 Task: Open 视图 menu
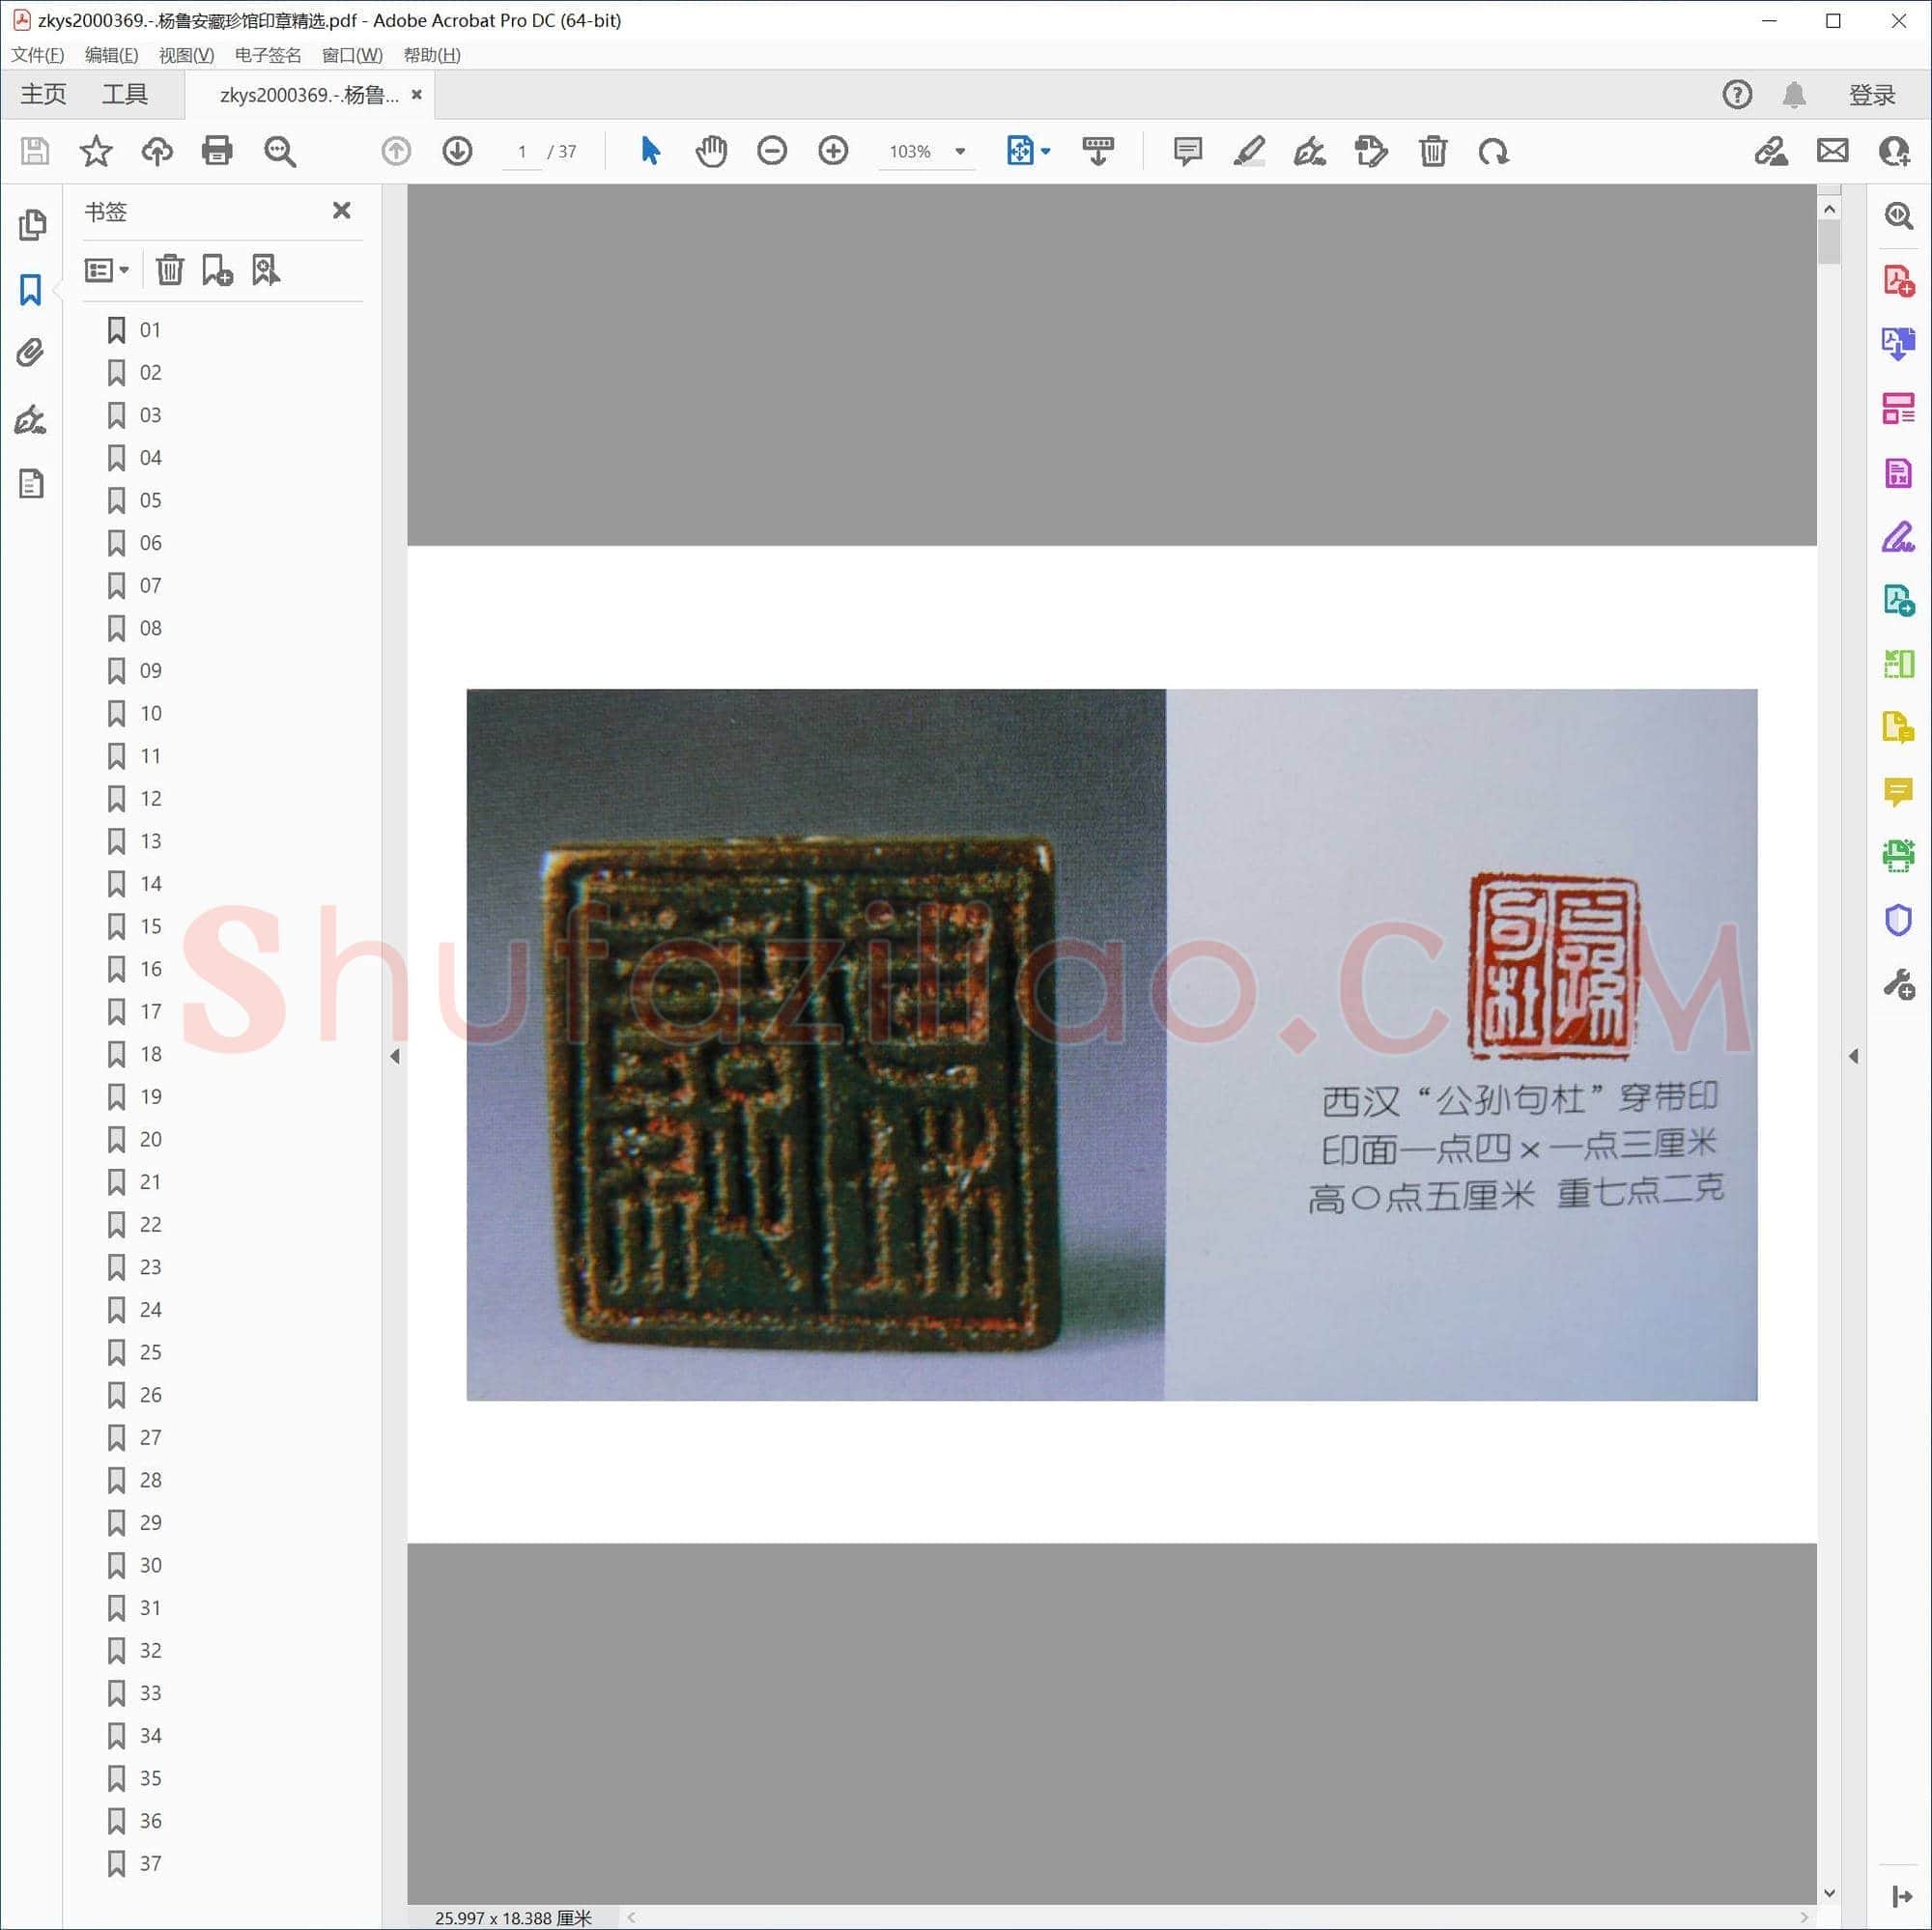[x=186, y=55]
